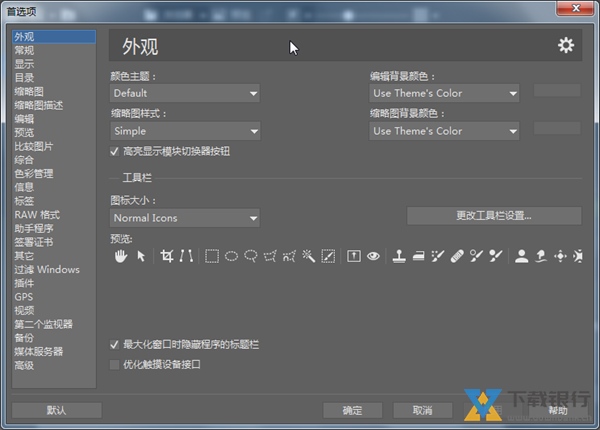Image resolution: width=600 pixels, height=430 pixels.
Task: Select 预览 in the sidebar list
Action: click(x=54, y=133)
